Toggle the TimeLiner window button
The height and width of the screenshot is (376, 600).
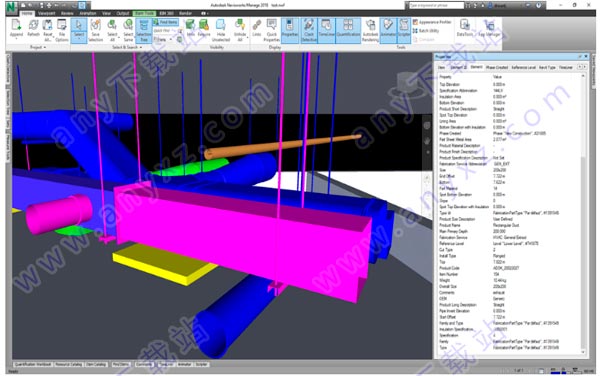tap(326, 30)
